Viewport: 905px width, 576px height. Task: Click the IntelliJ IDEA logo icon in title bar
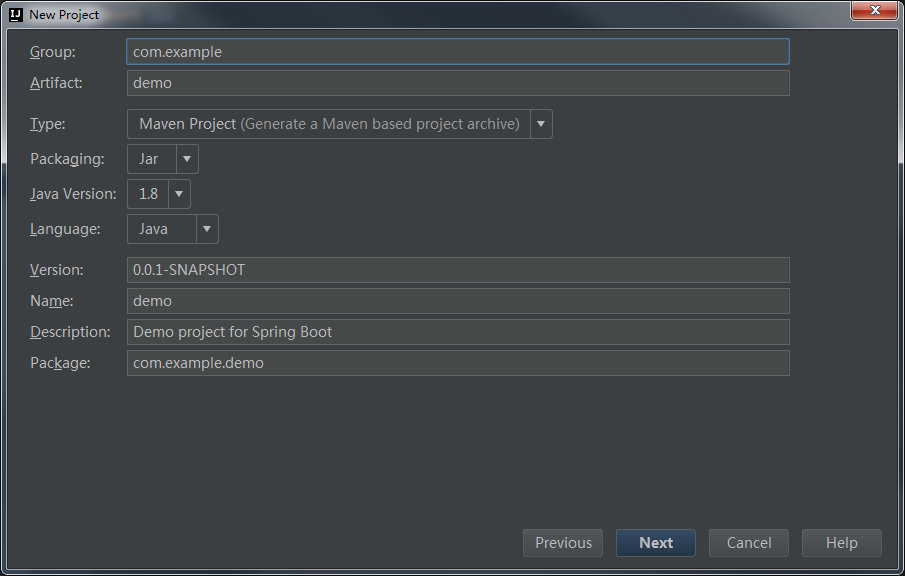[x=16, y=14]
